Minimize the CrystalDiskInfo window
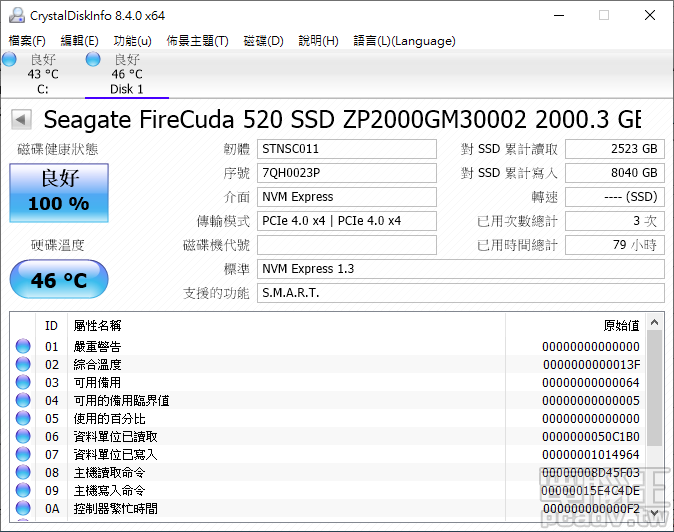This screenshot has width=674, height=532. [559, 15]
